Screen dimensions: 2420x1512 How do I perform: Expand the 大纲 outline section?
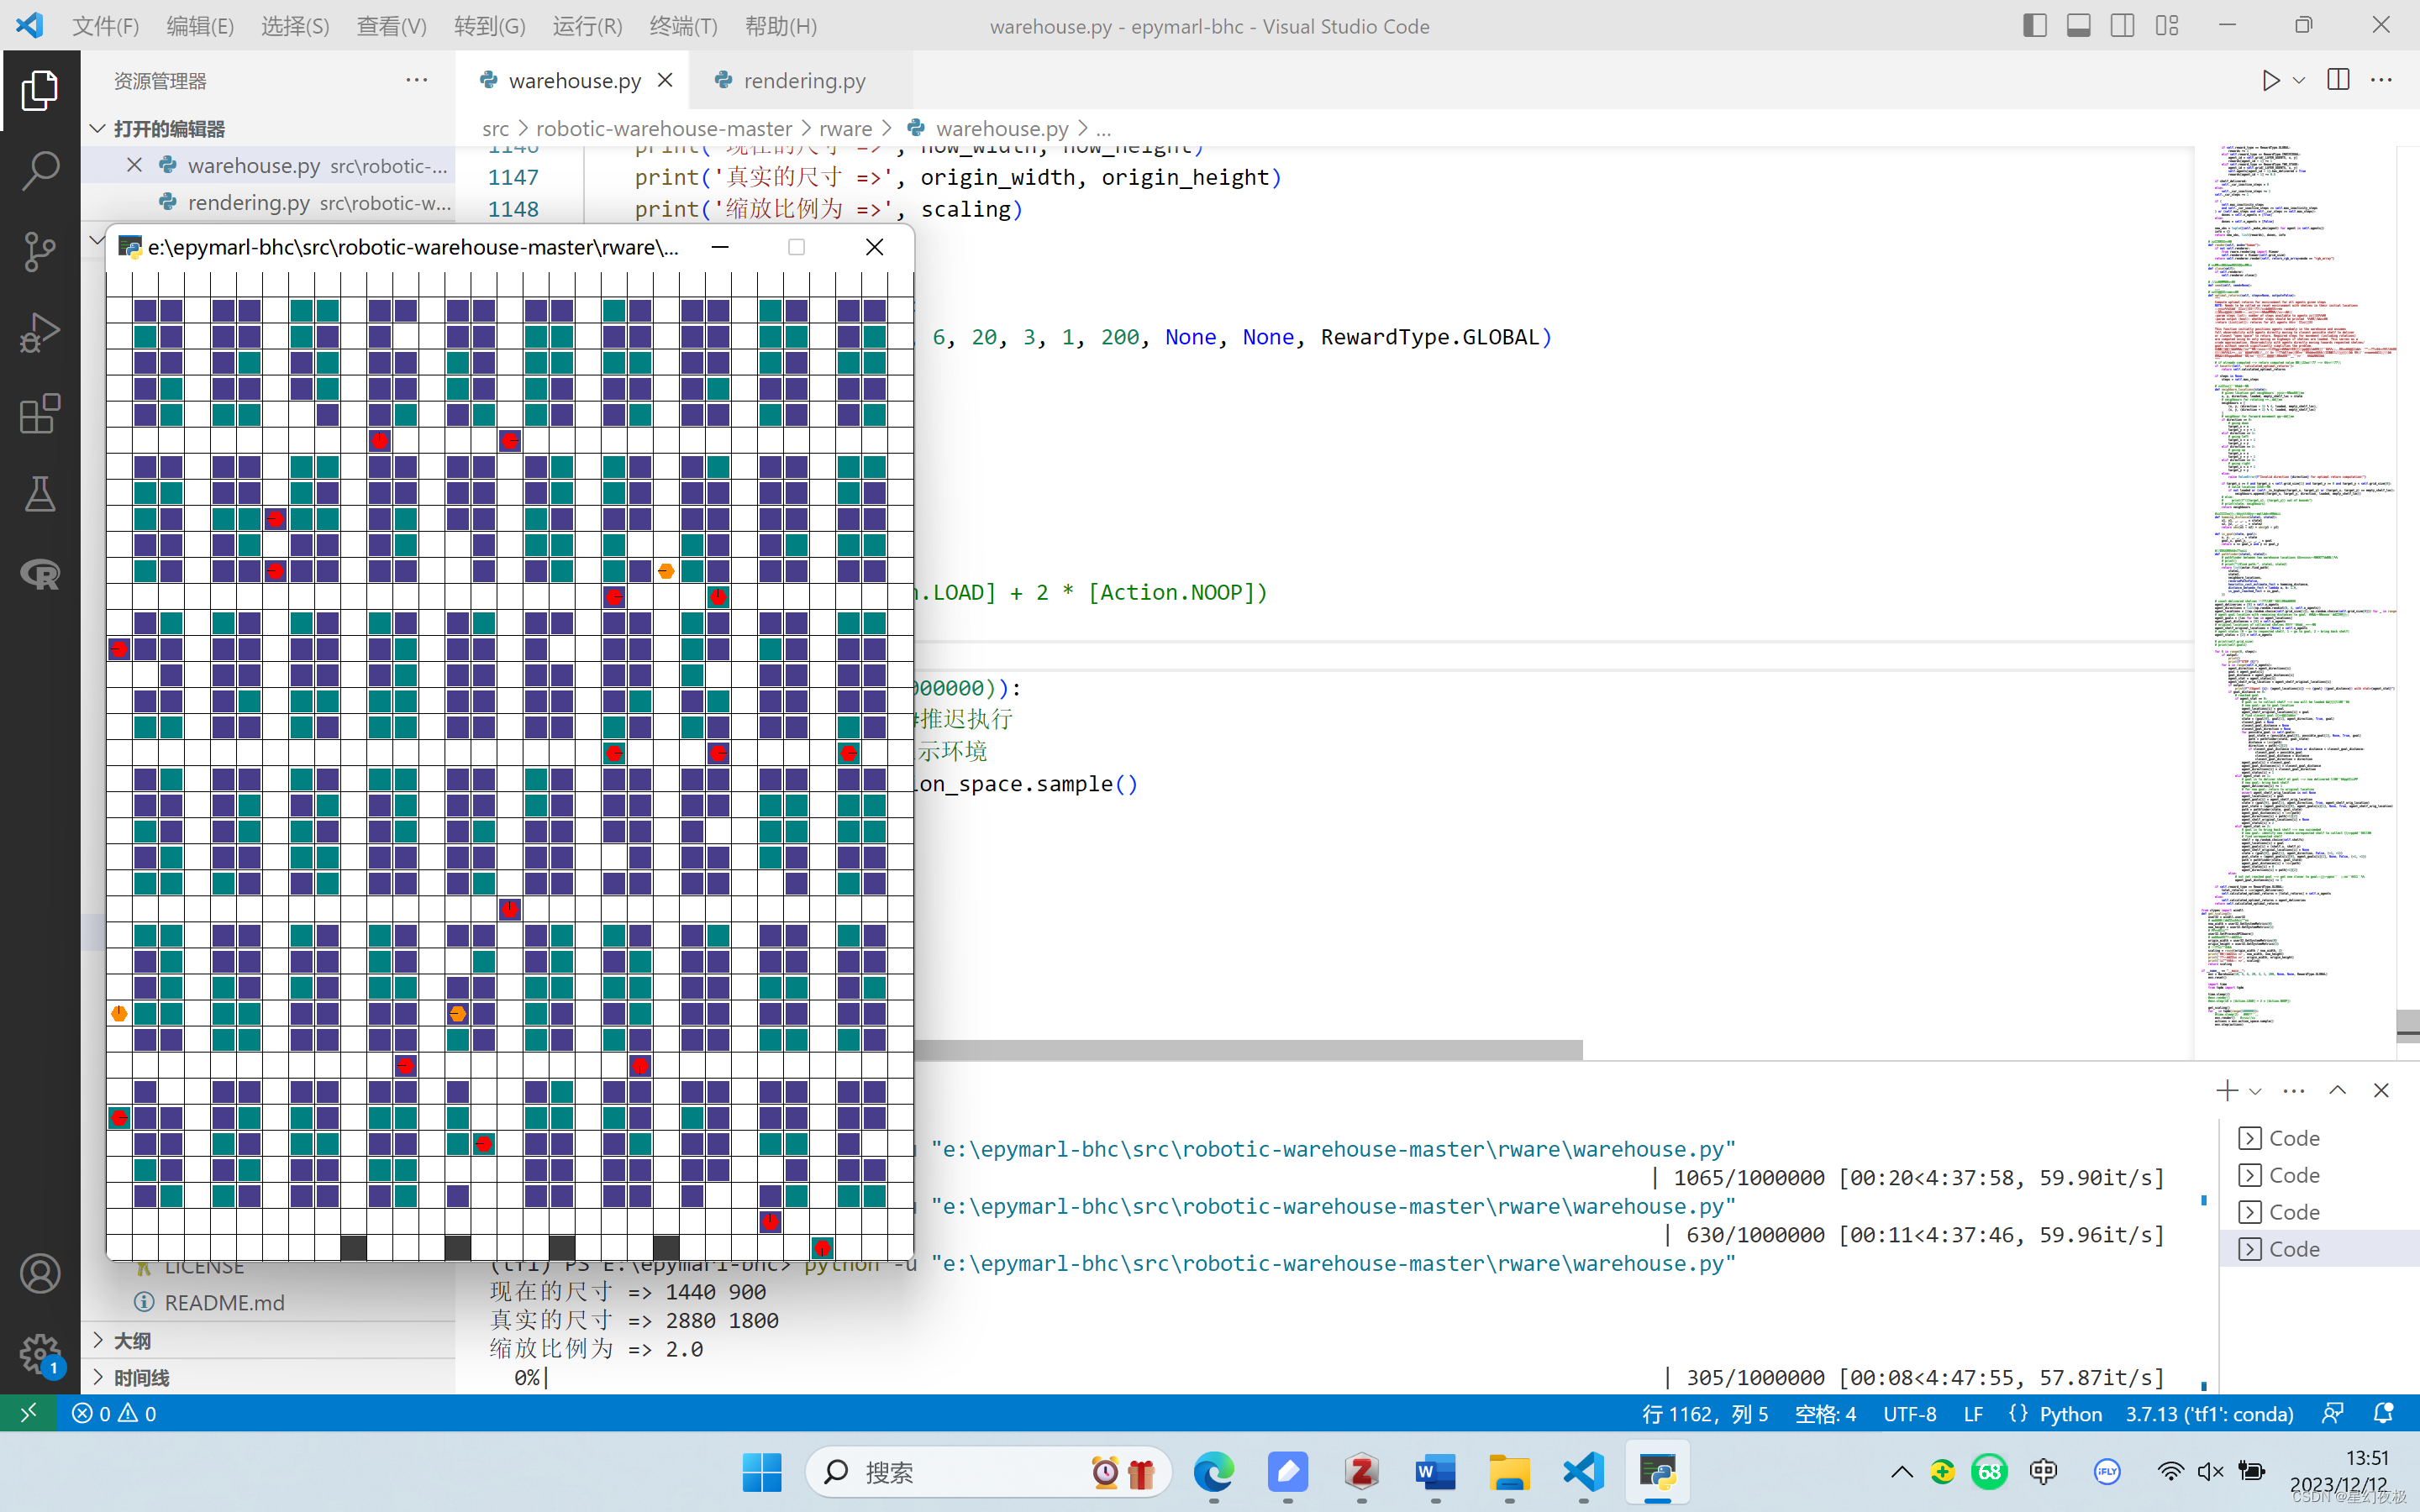tap(98, 1340)
